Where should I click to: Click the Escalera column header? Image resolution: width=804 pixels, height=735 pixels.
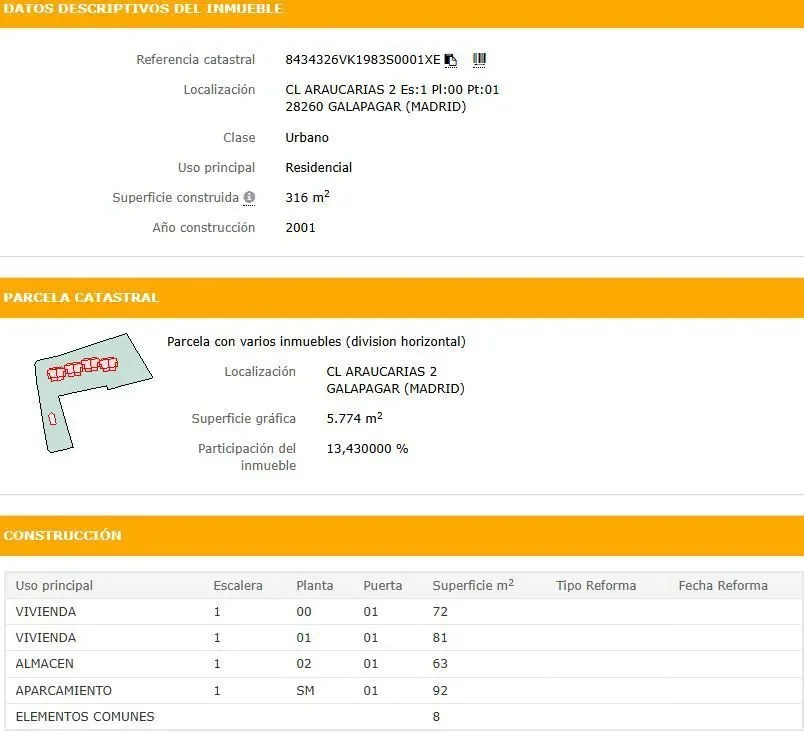click(237, 586)
